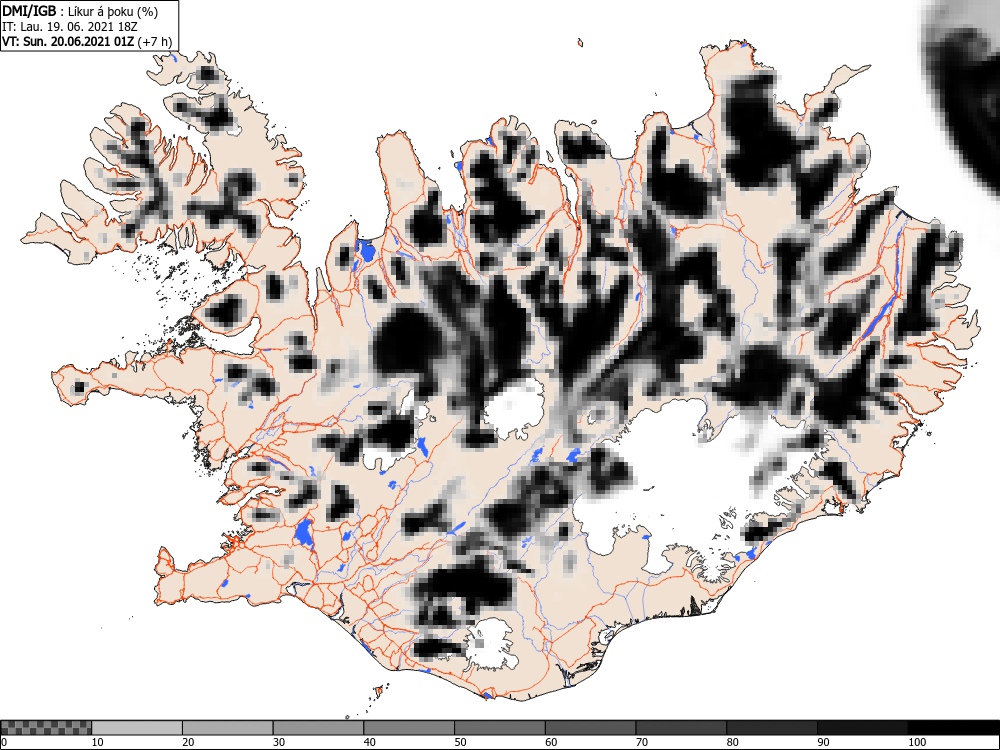Click the legend label '100'
Viewport: 1000px width, 750px height.
pos(916,742)
